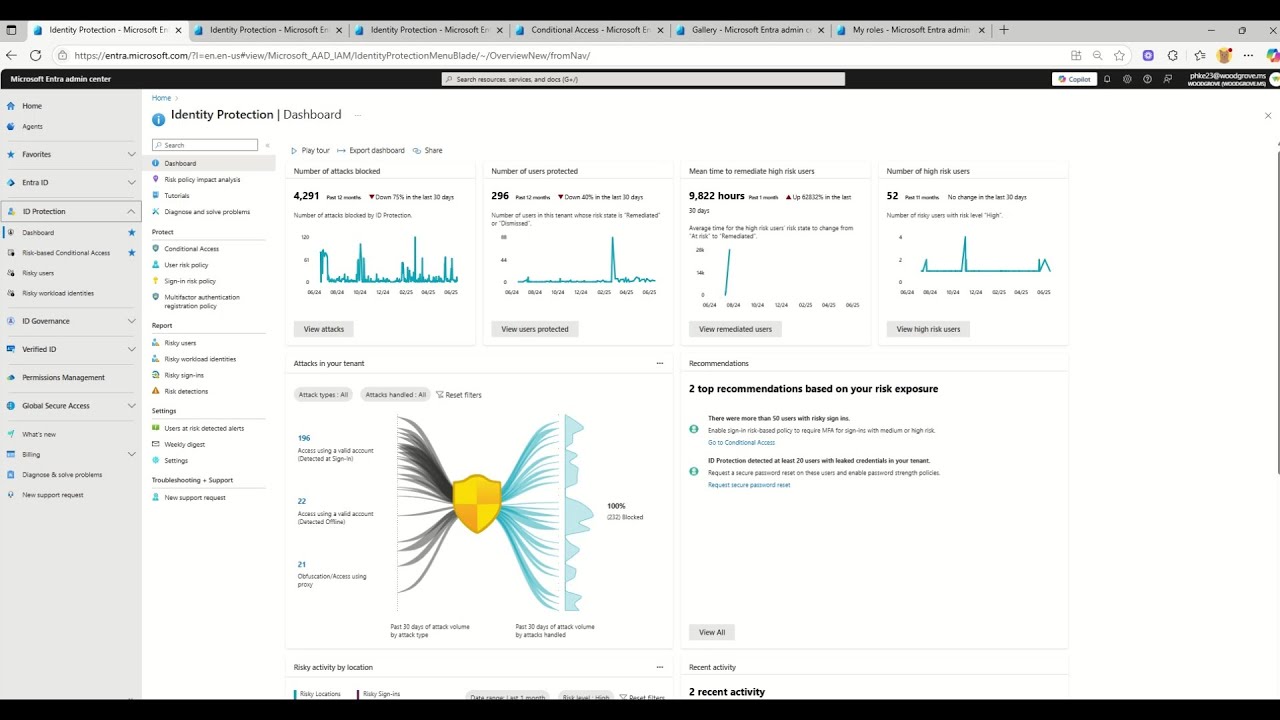Open Risk-based Conditional Access in the sidebar

tap(66, 253)
